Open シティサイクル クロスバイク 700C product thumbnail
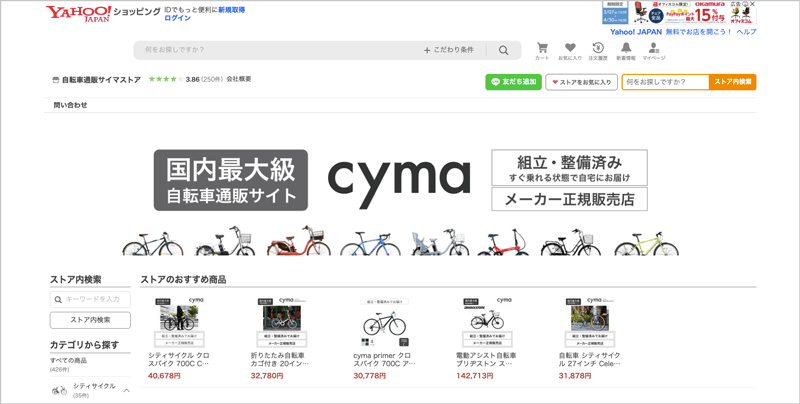Image resolution: width=800 pixels, height=404 pixels. (179, 322)
